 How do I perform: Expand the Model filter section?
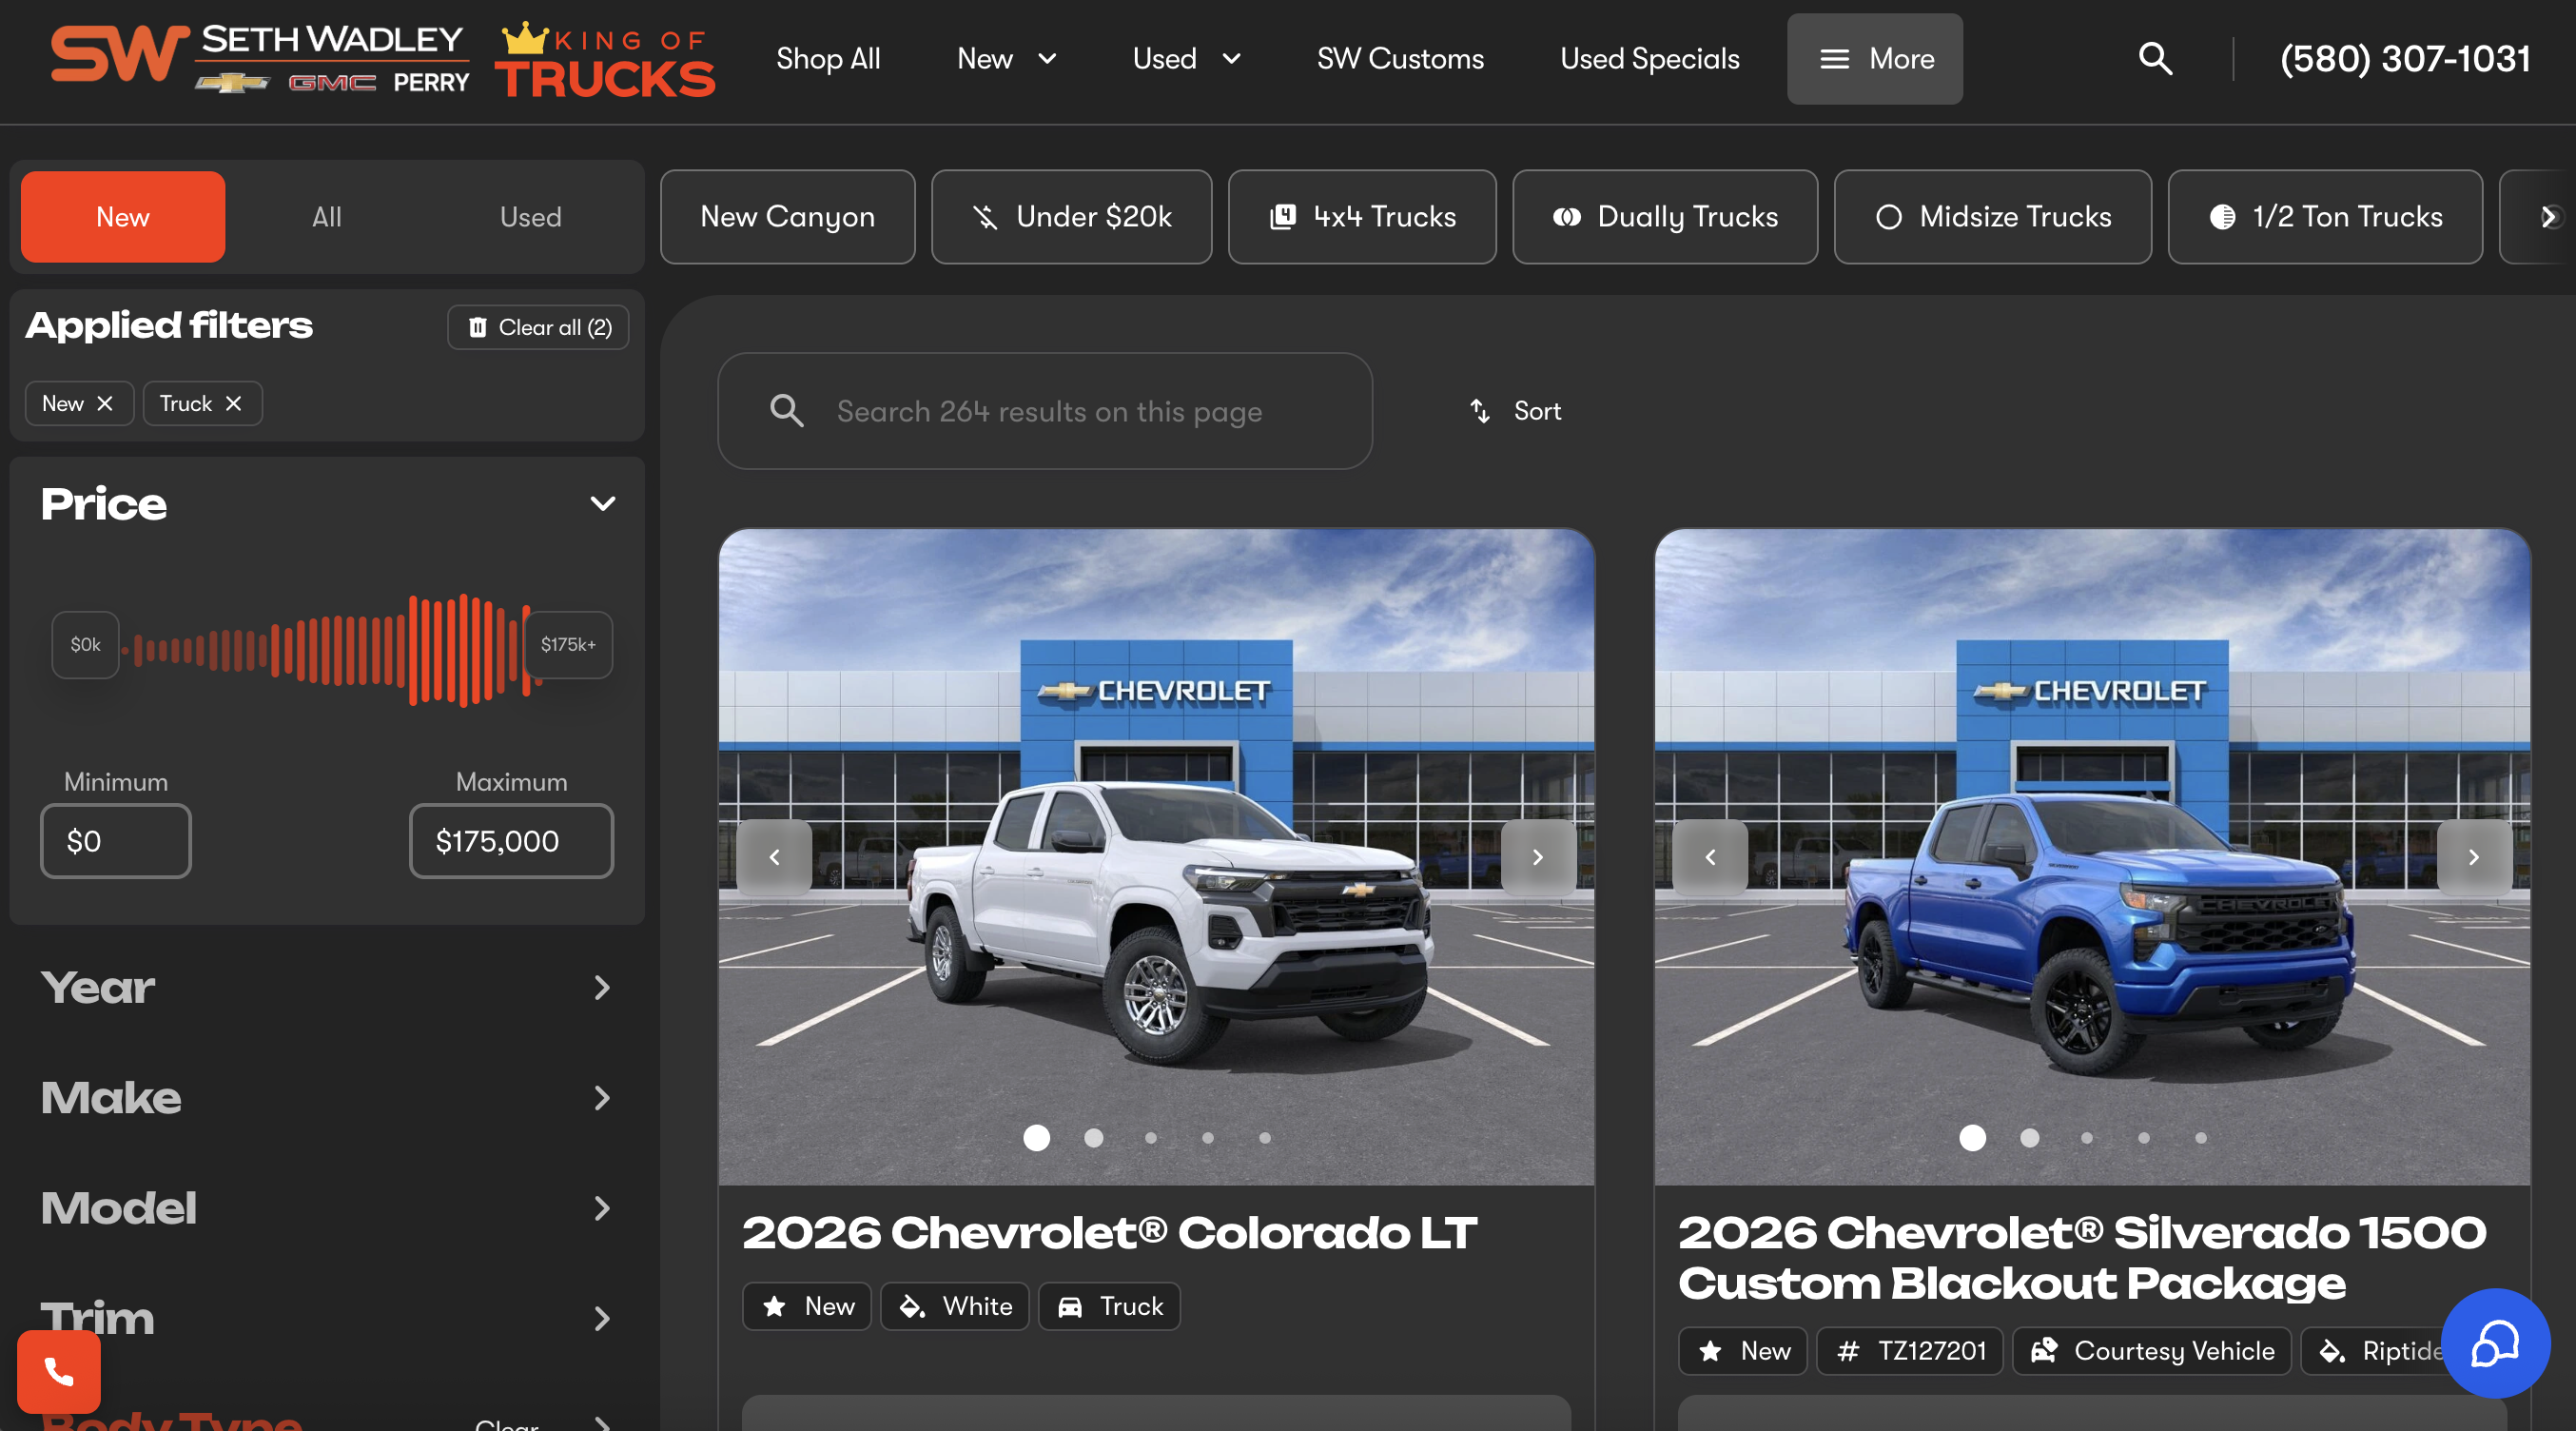327,1208
